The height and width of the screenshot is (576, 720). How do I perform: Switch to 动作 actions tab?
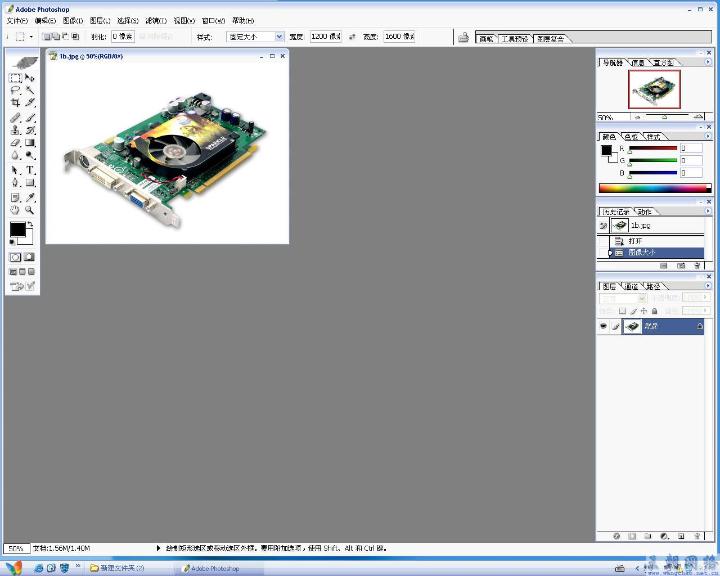pyautogui.click(x=644, y=211)
